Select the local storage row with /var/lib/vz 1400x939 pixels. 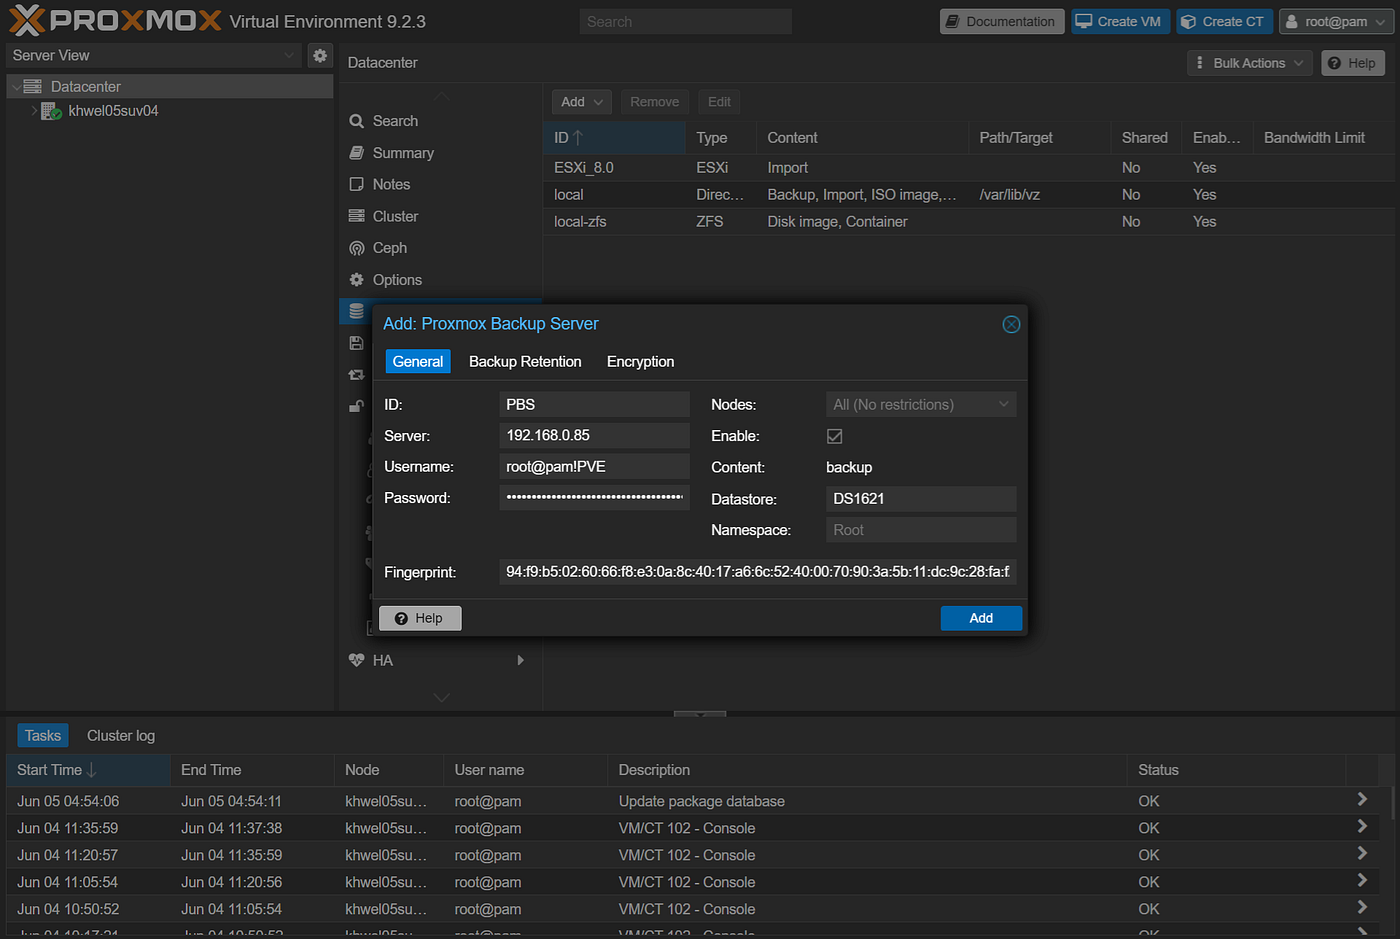click(968, 195)
